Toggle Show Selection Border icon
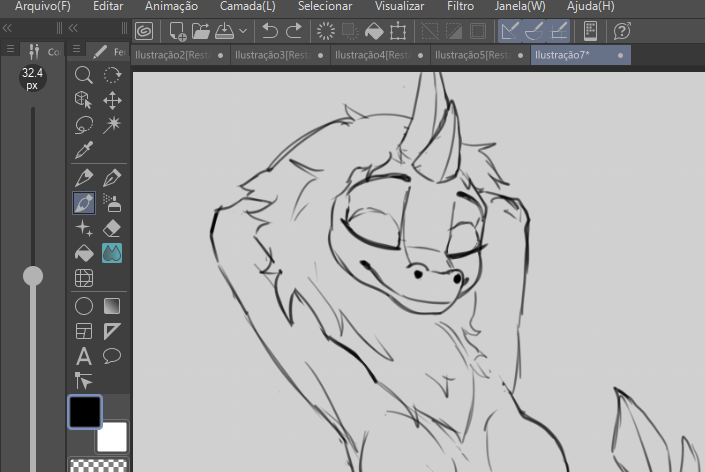The width and height of the screenshot is (705, 472). tap(477, 31)
